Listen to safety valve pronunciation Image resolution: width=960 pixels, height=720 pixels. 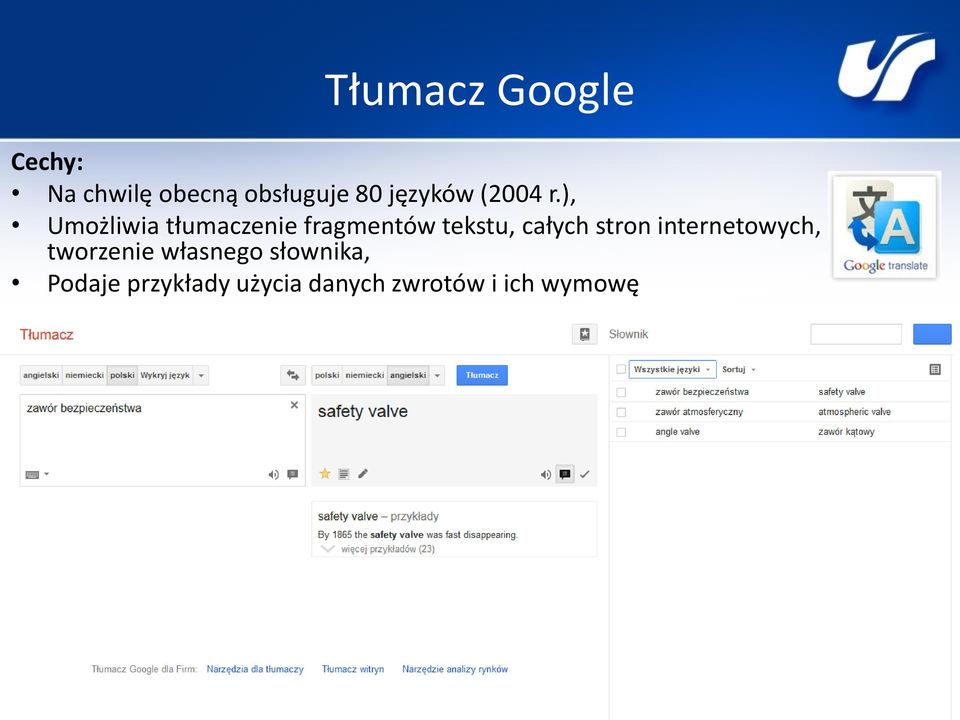546,474
